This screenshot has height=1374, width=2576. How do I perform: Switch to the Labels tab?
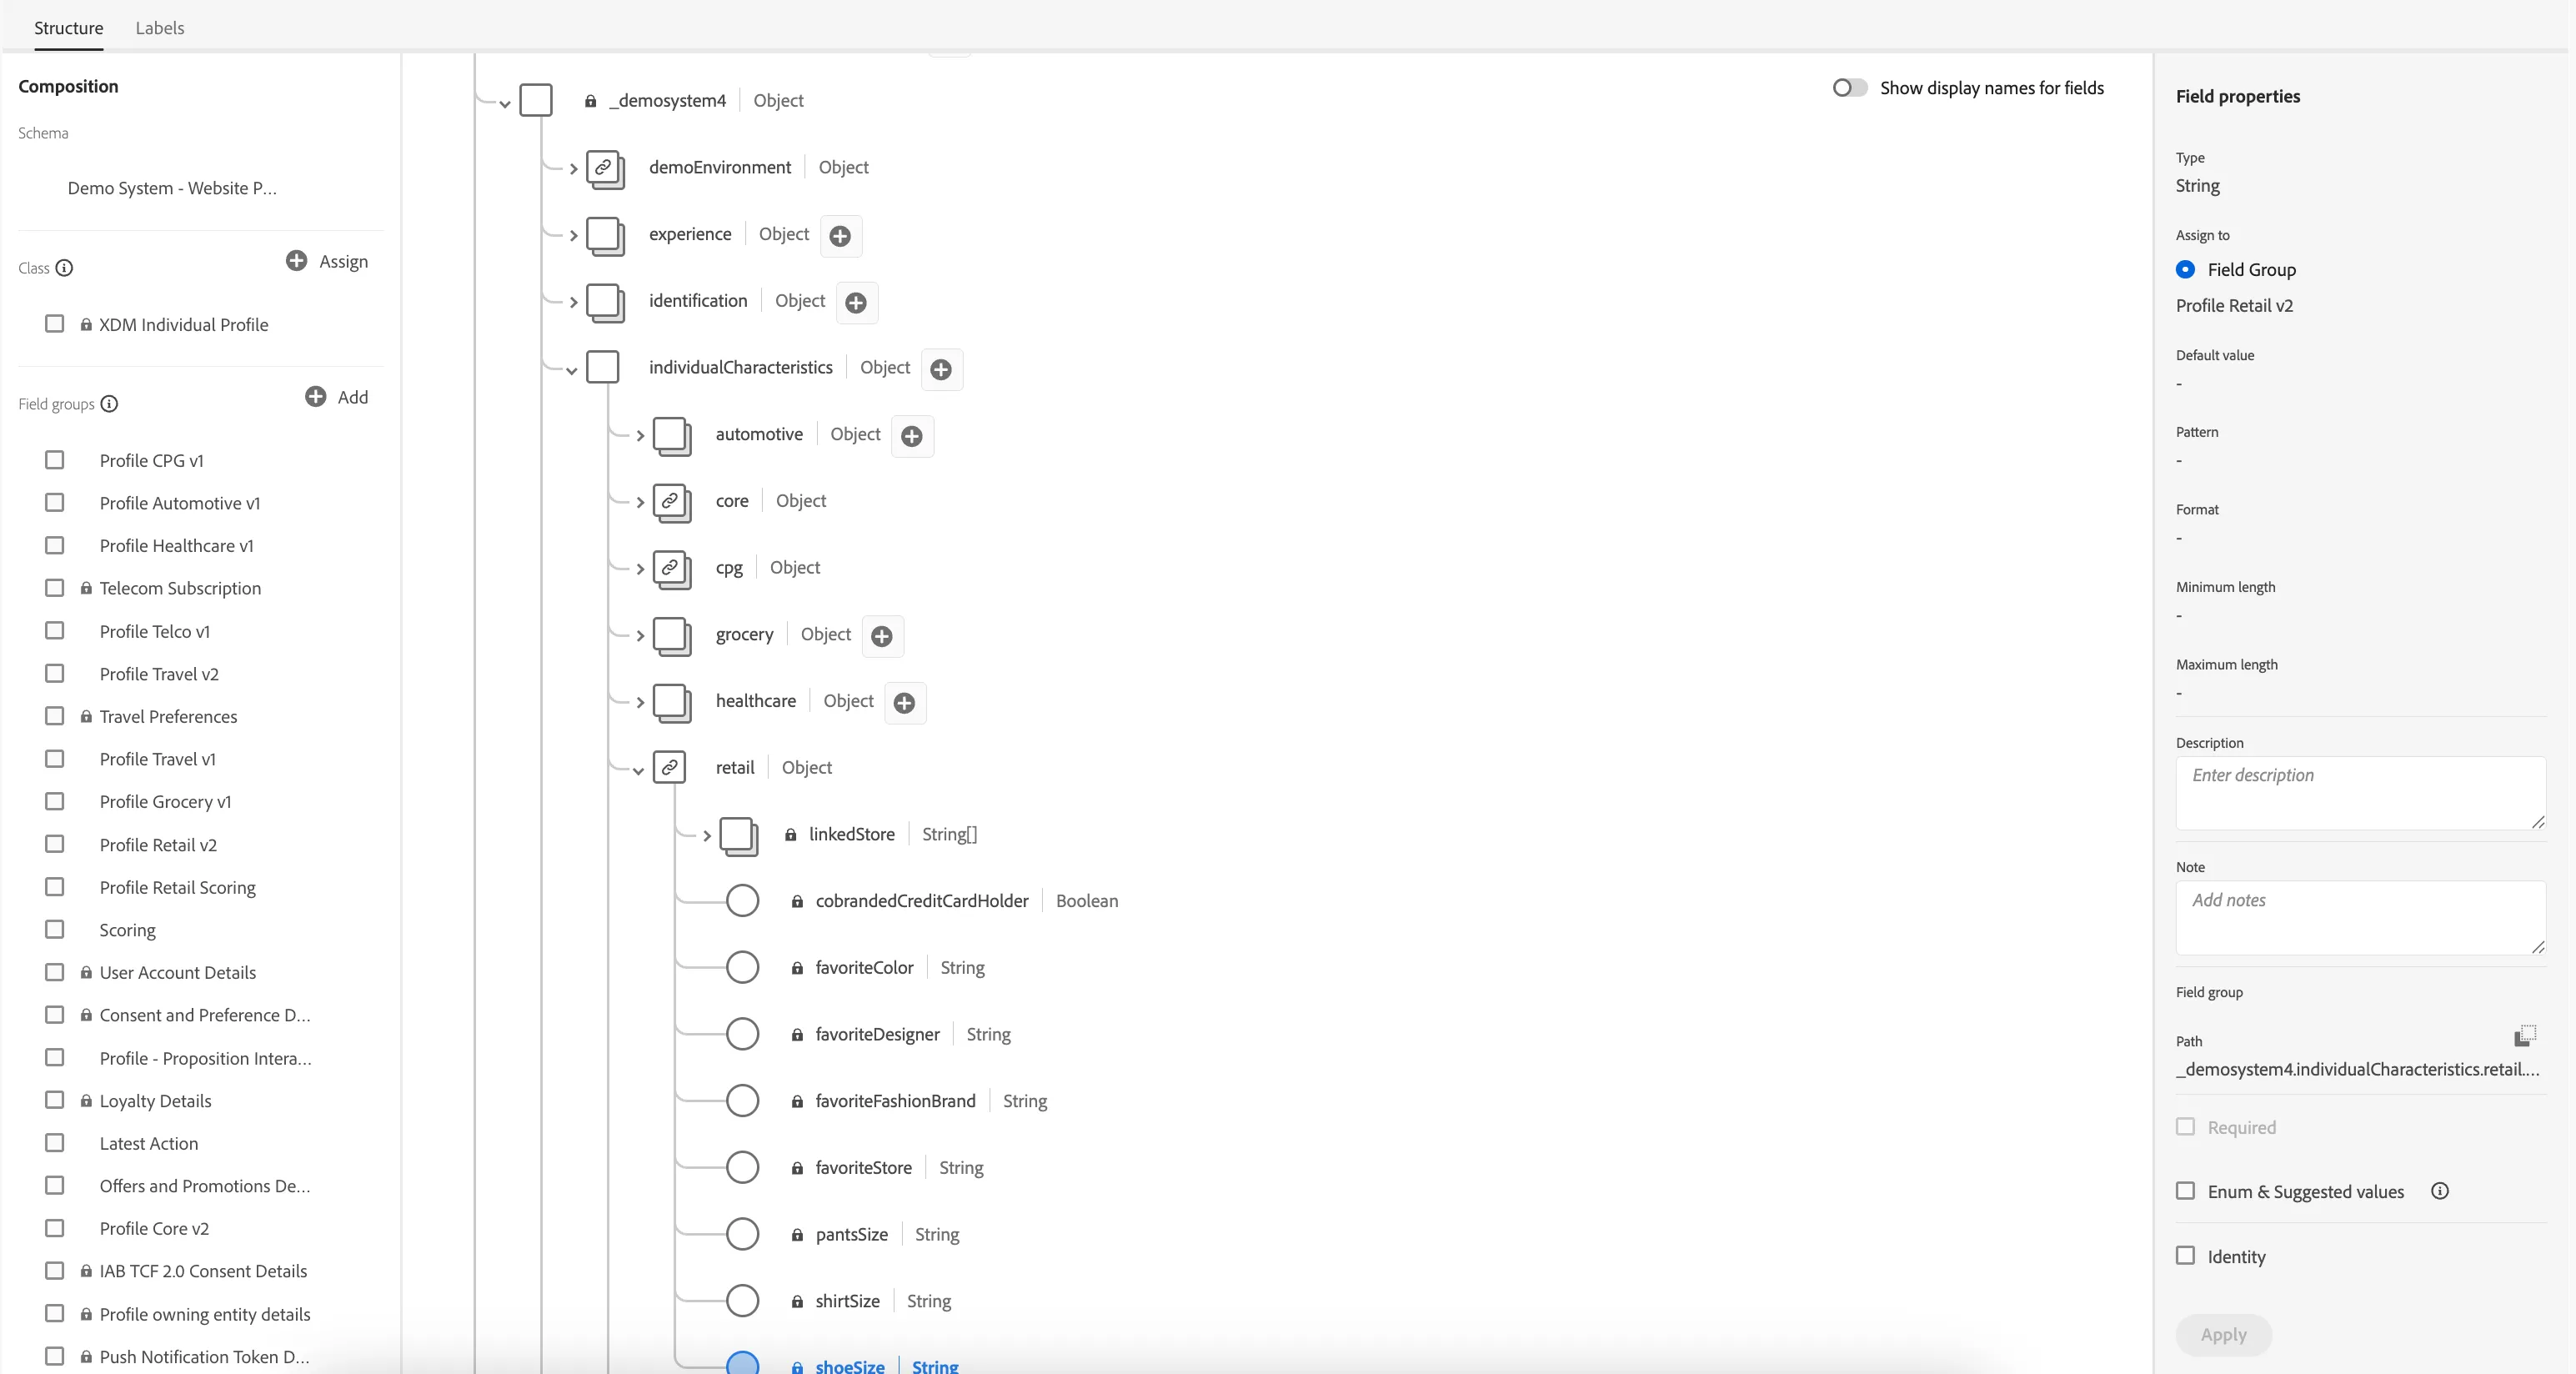tap(160, 28)
